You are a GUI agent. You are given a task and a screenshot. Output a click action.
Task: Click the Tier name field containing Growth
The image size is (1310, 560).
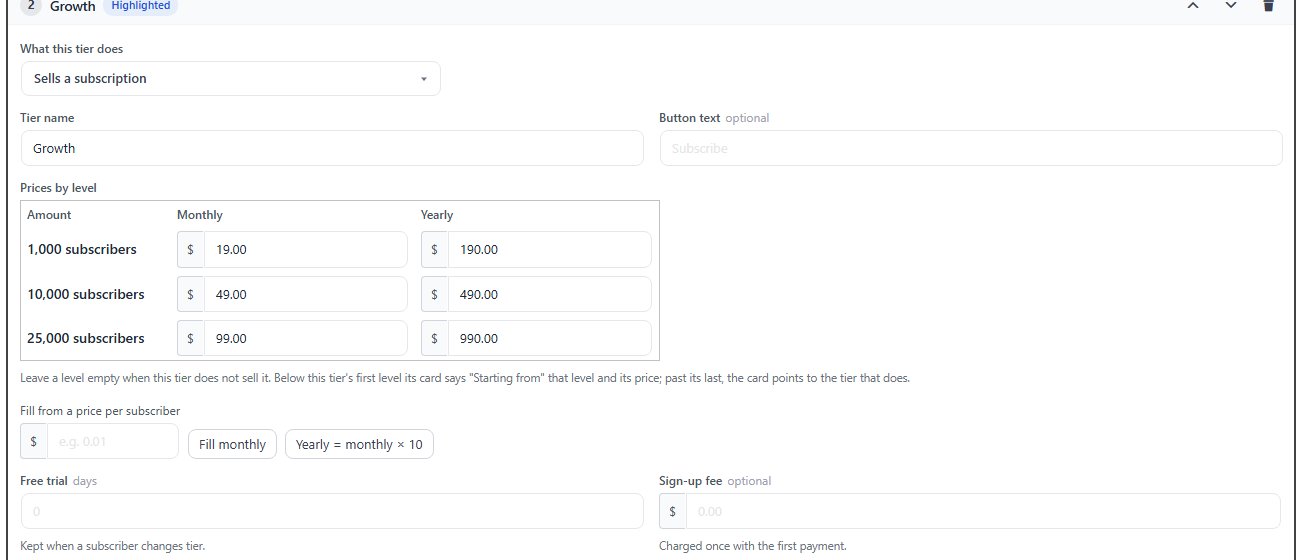pyautogui.click(x=332, y=148)
